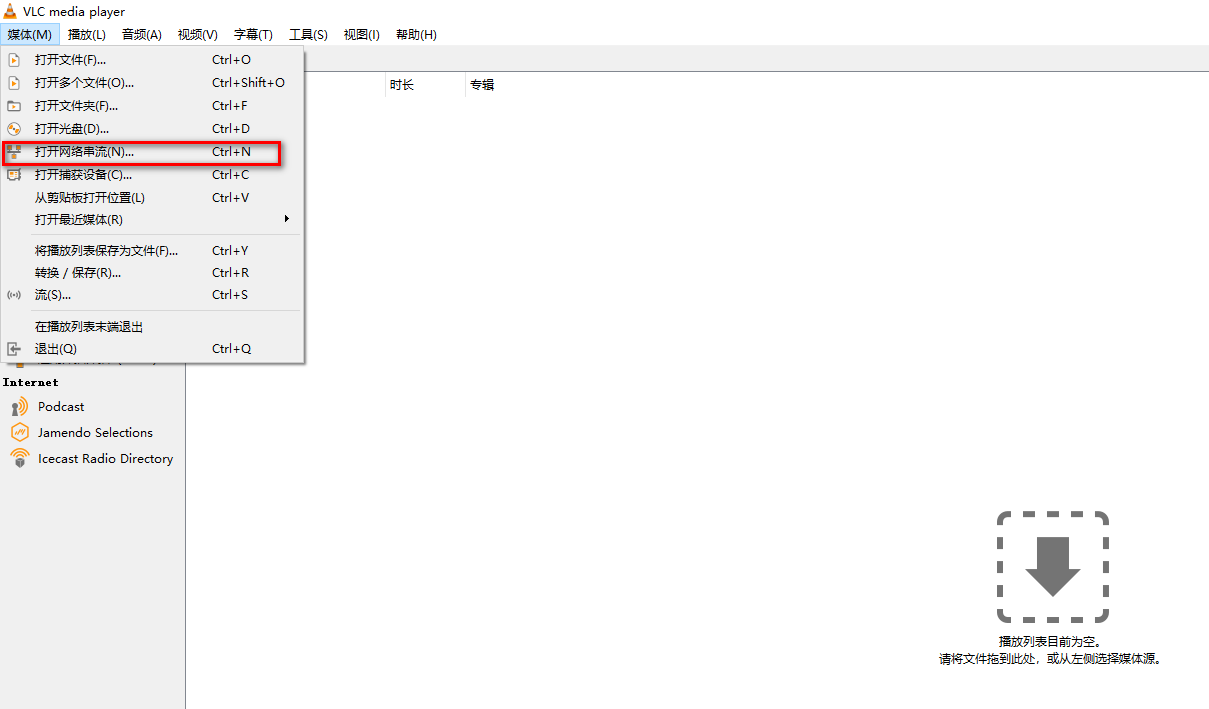The height and width of the screenshot is (709, 1209).
Task: Click the Podcast sidebar icon
Action: click(20, 407)
